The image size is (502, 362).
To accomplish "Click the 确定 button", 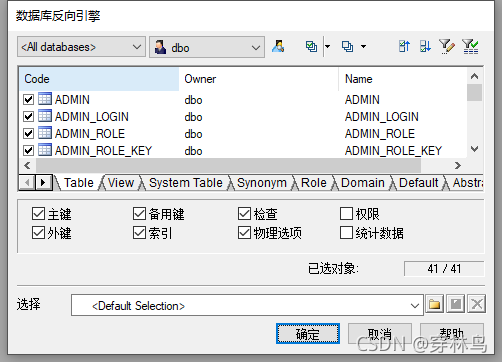I will coord(308,333).
